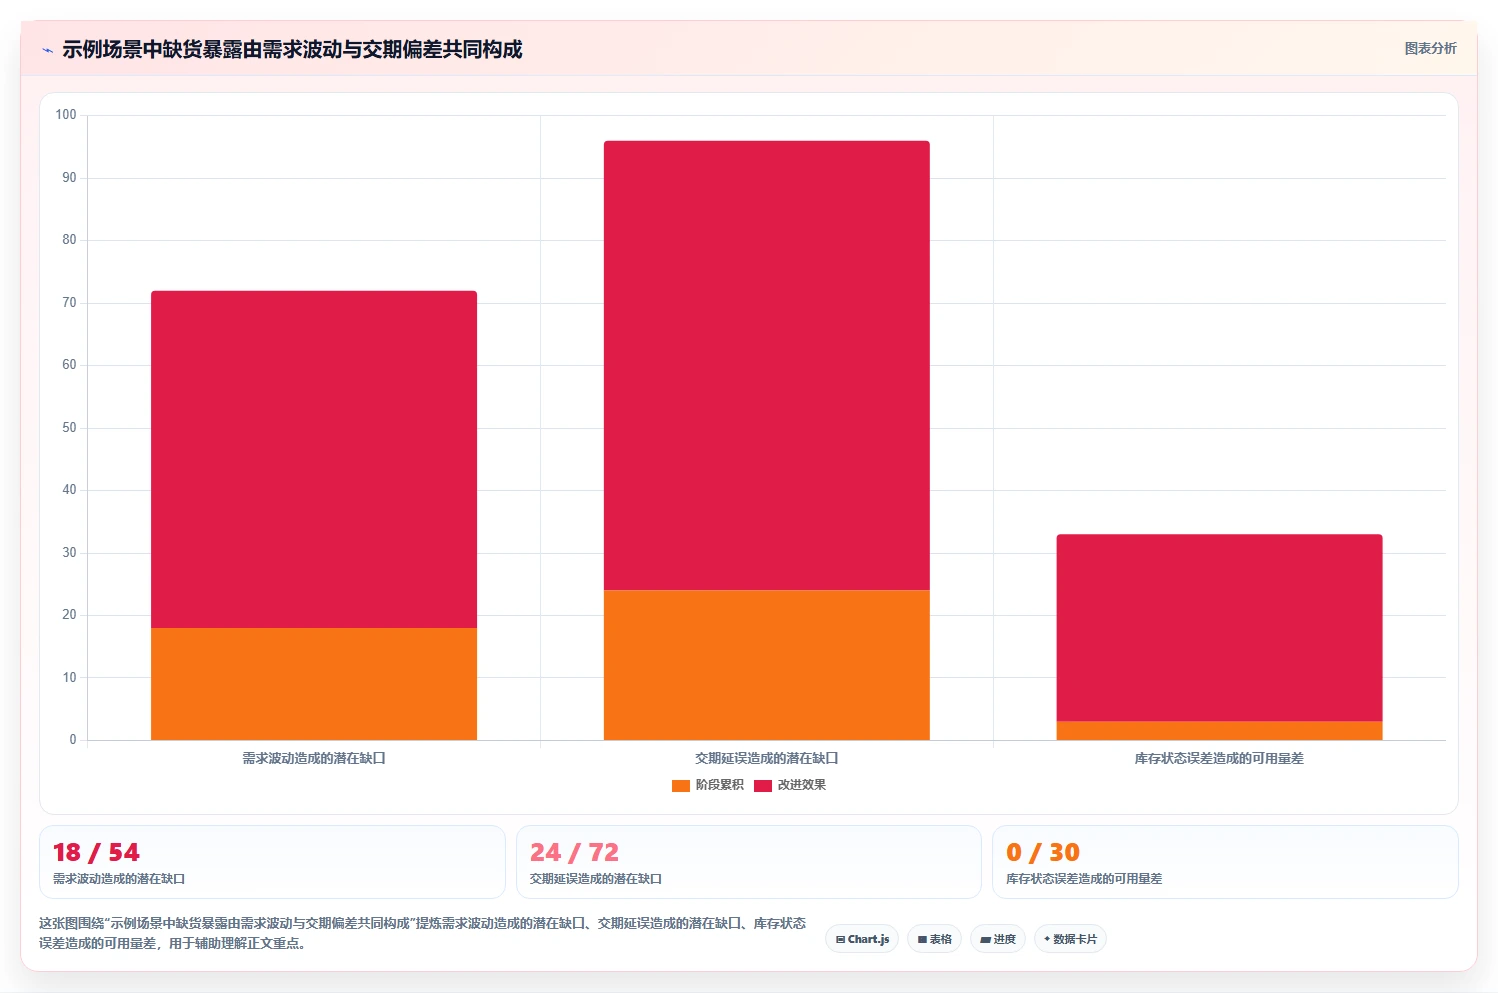Click the red segment of 需求波动造成的潜在缺口 bar
Viewport: 1498px width, 993px height.
pos(314,460)
